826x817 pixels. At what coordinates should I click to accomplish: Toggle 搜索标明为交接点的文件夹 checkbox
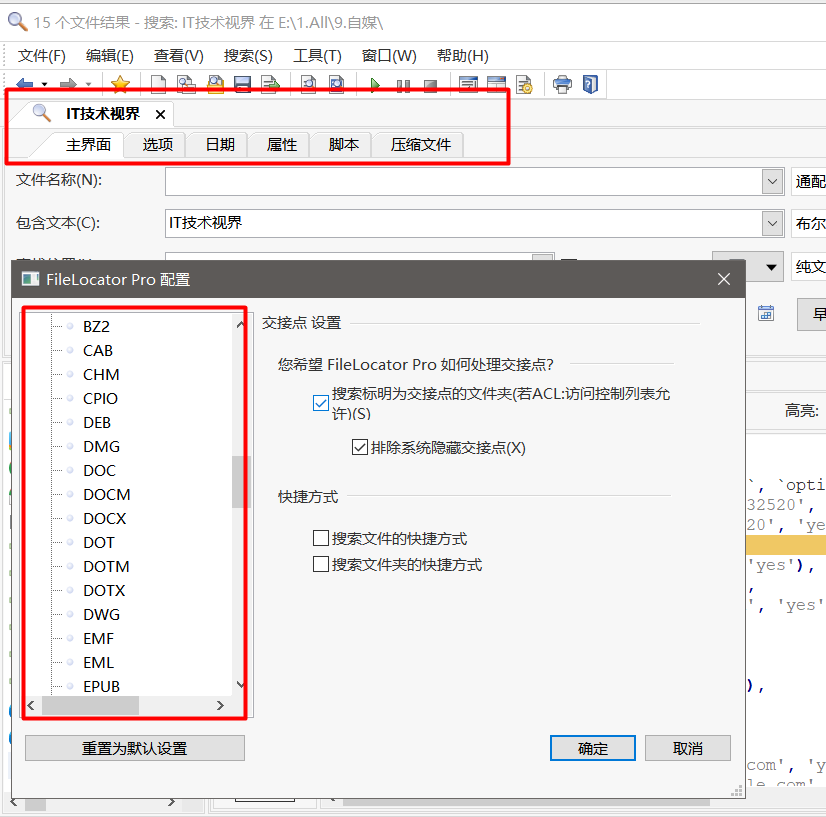[321, 403]
